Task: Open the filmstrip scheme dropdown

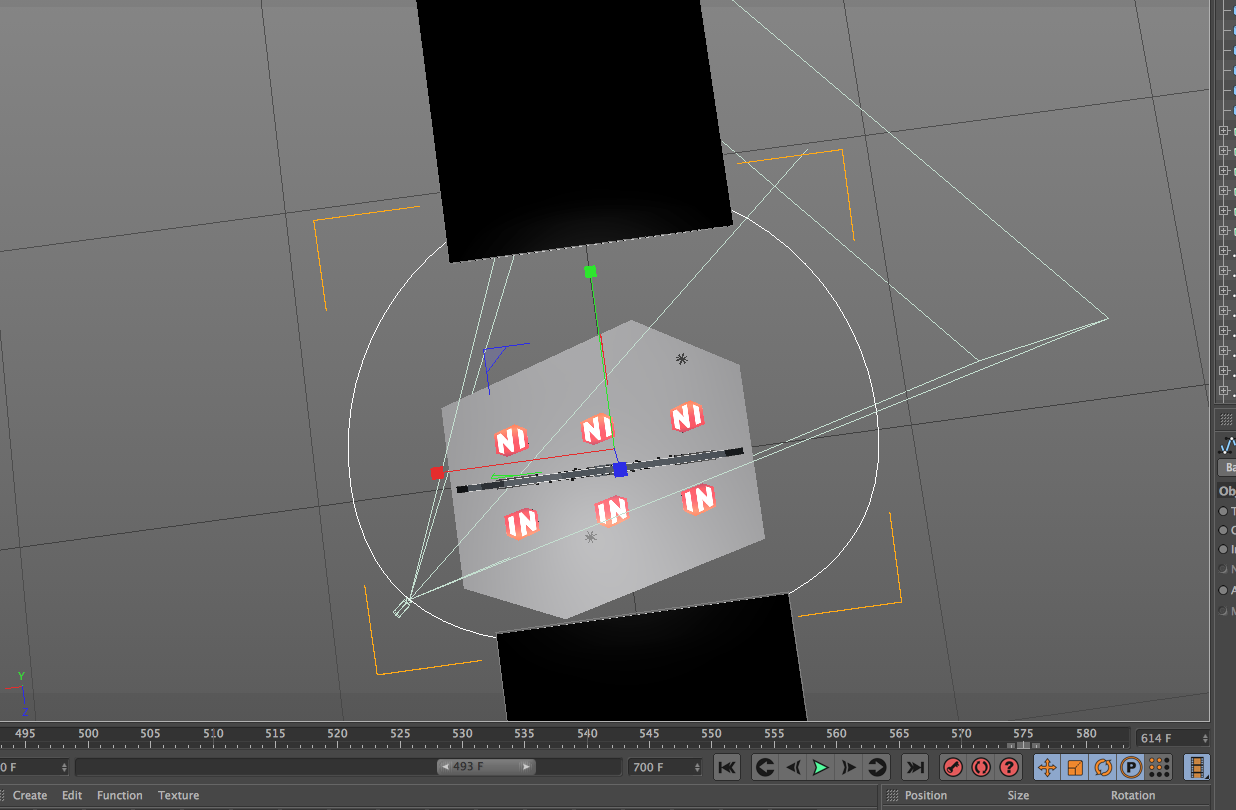Action: point(1196,767)
